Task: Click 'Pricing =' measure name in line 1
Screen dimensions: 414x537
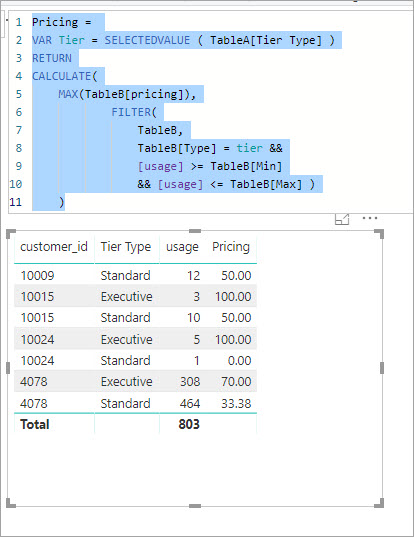Action: pos(62,22)
